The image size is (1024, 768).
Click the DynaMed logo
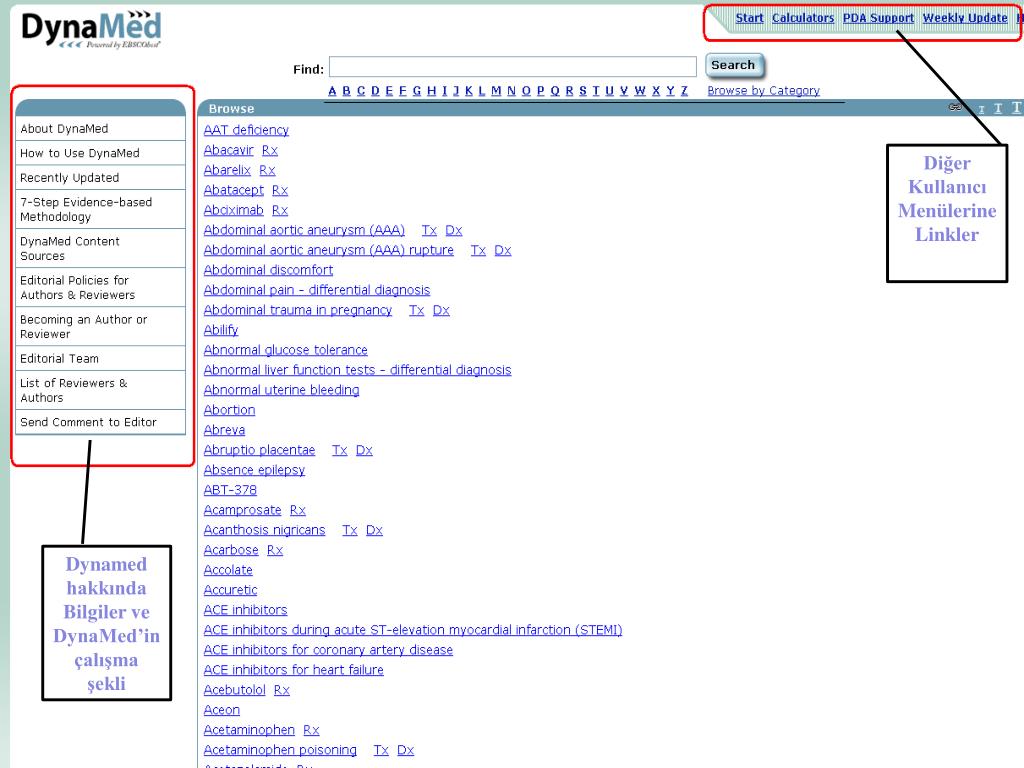click(x=91, y=29)
